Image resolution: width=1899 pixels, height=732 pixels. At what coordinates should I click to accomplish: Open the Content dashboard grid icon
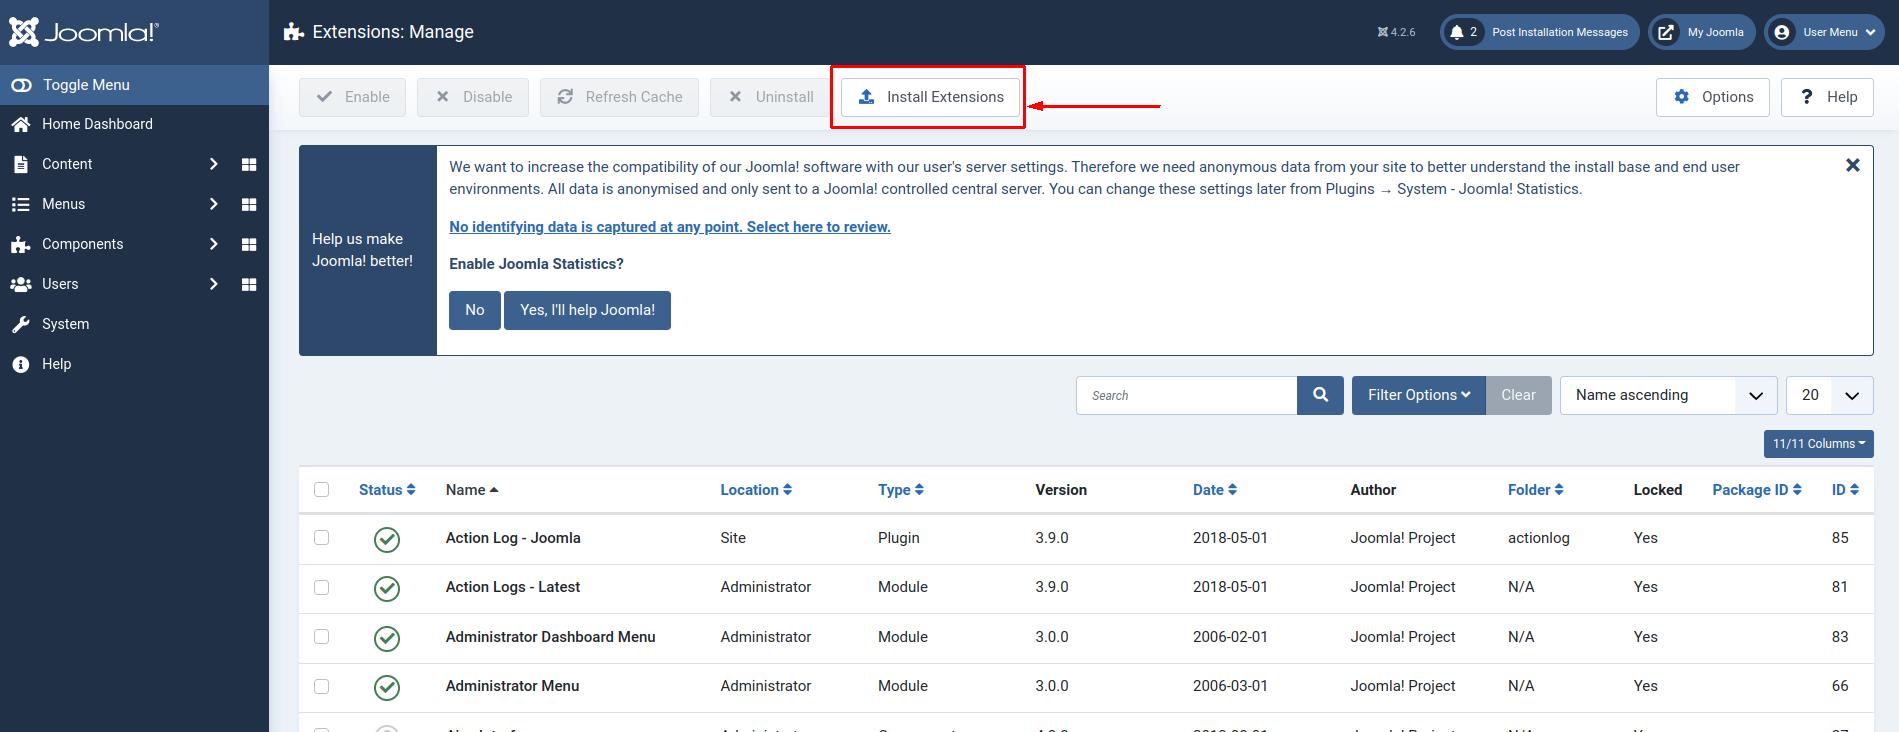pos(249,164)
